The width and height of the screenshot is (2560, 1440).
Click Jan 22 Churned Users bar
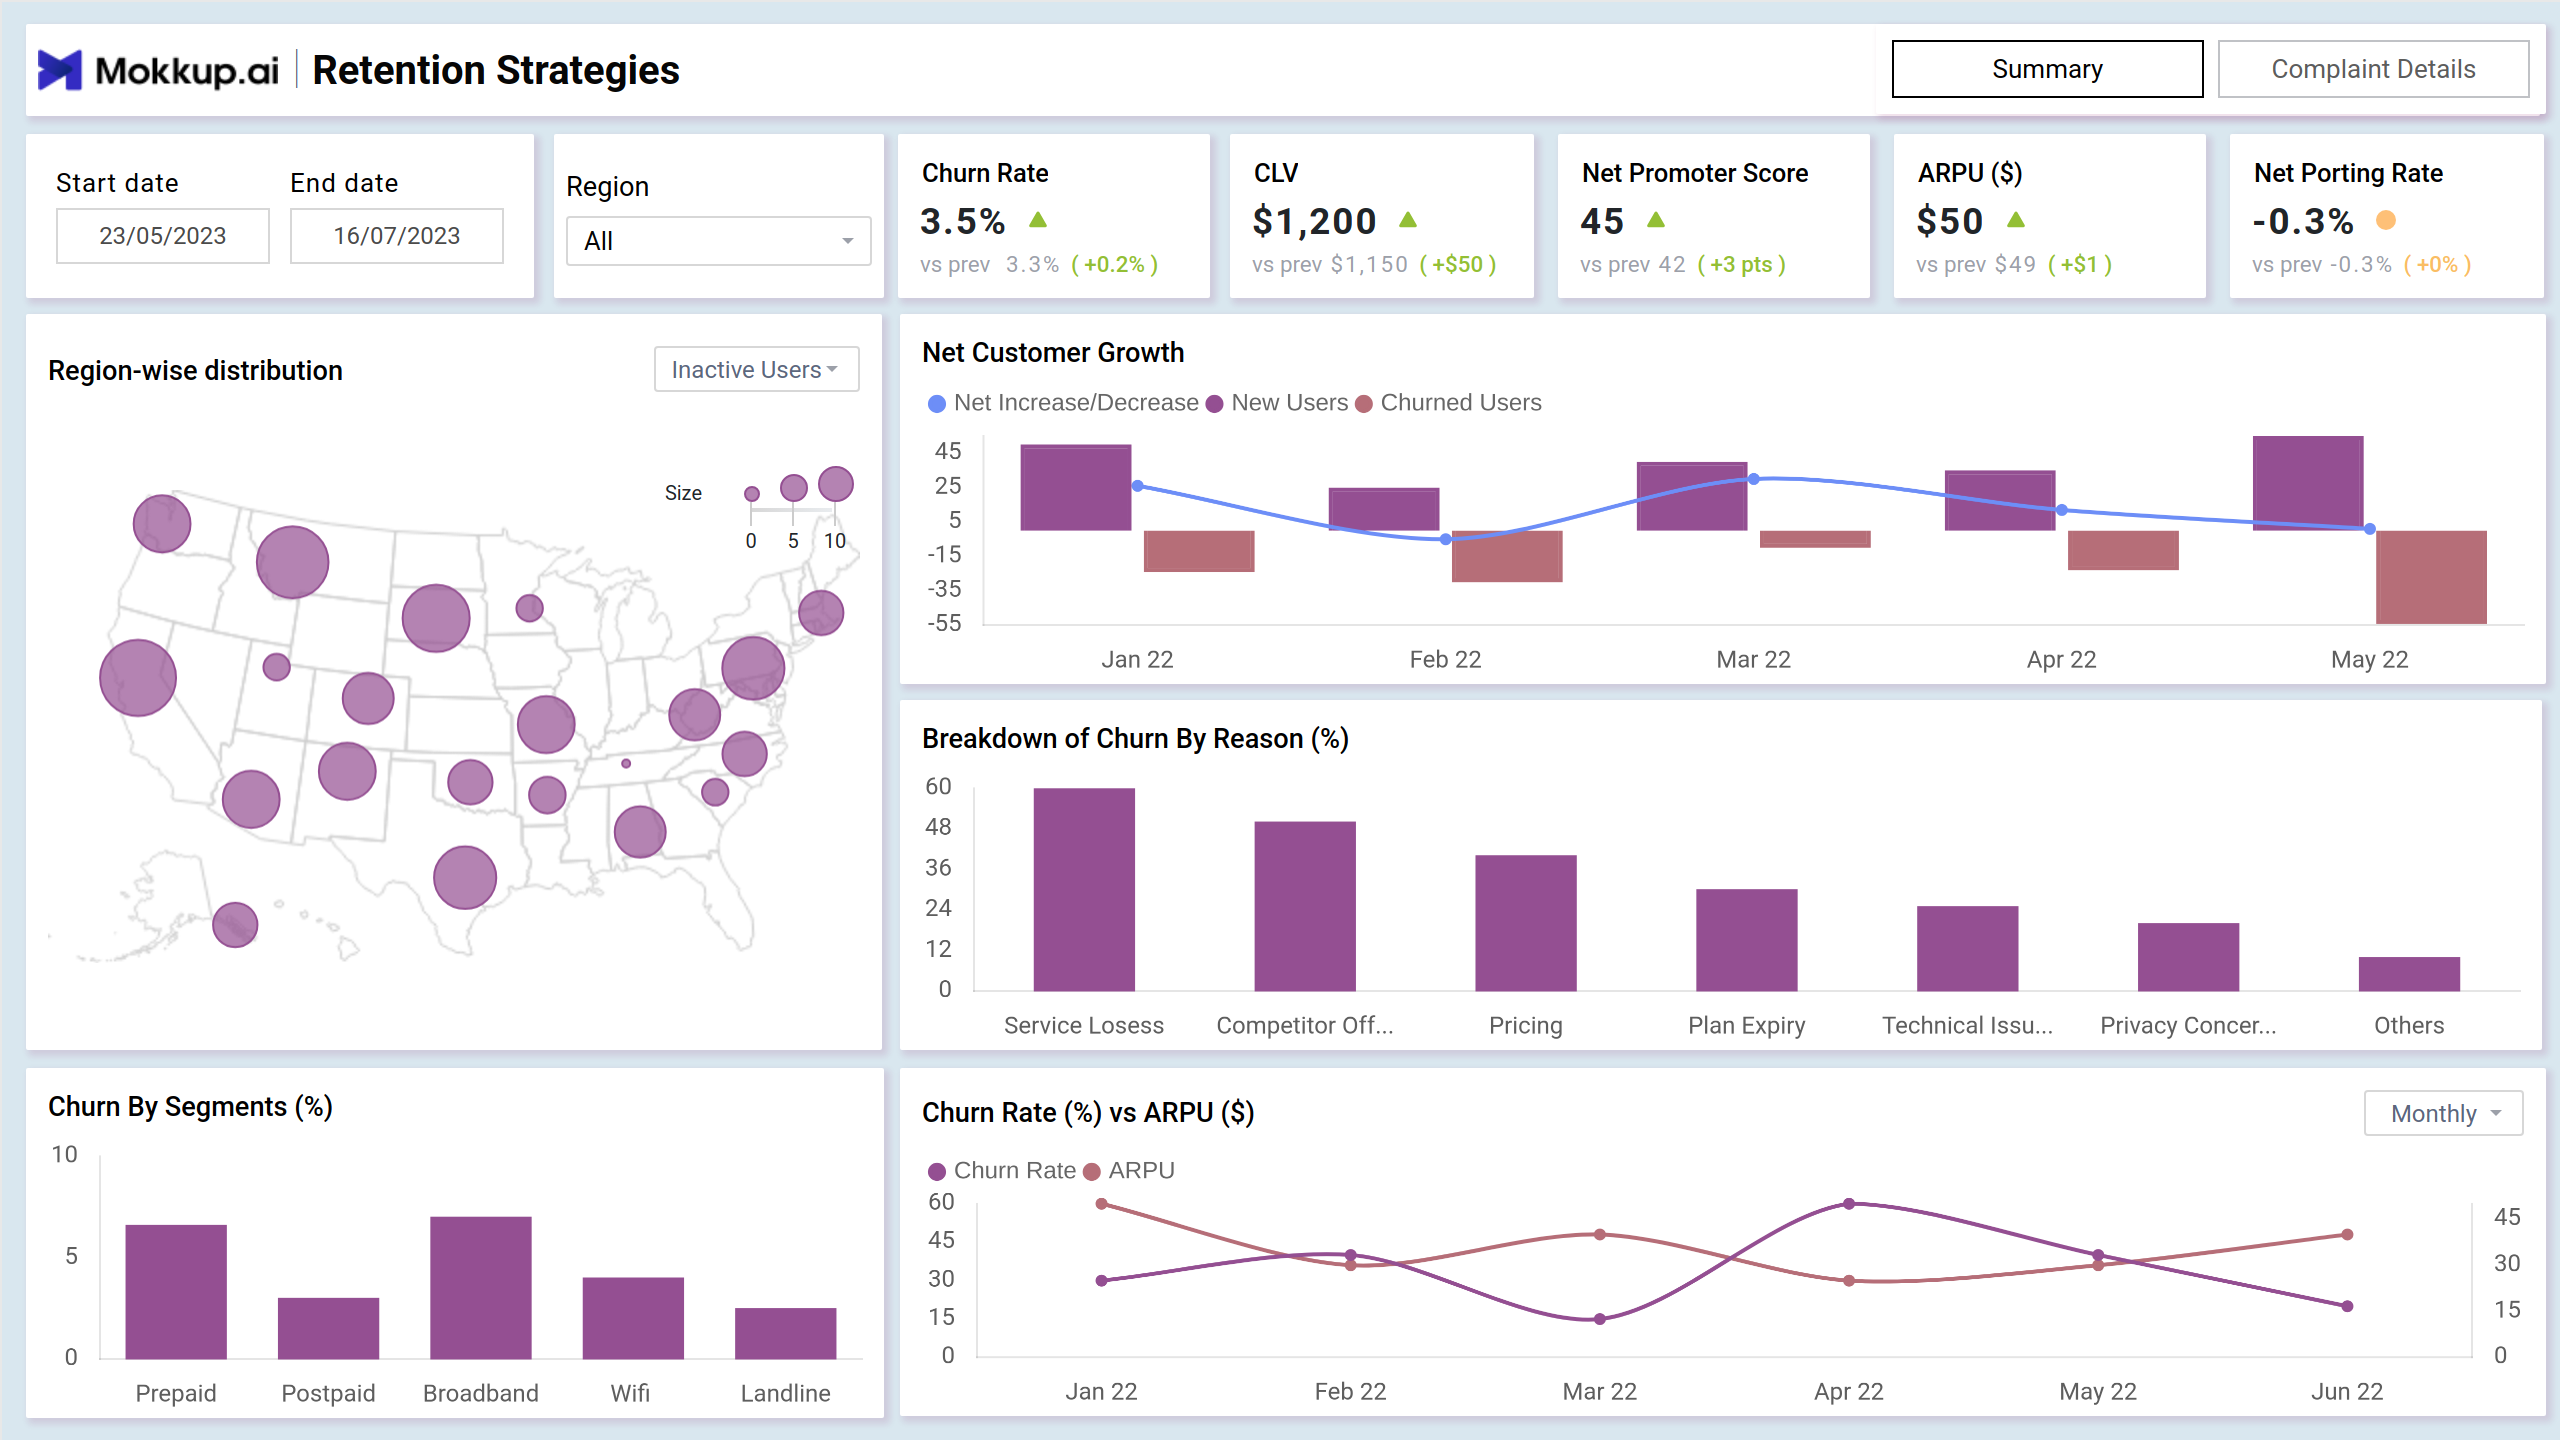pos(1199,551)
